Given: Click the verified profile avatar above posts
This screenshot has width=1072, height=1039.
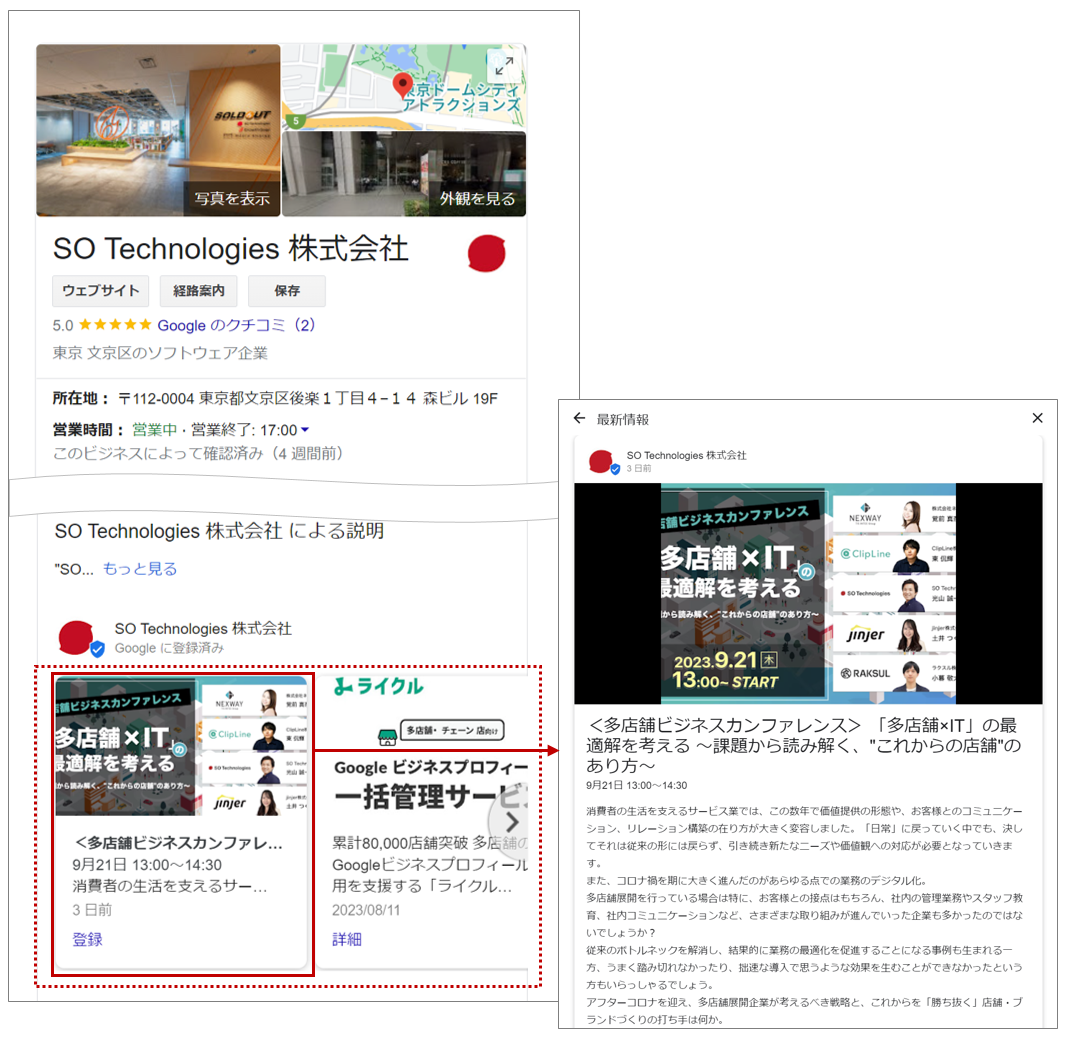Looking at the screenshot, I should [80, 638].
